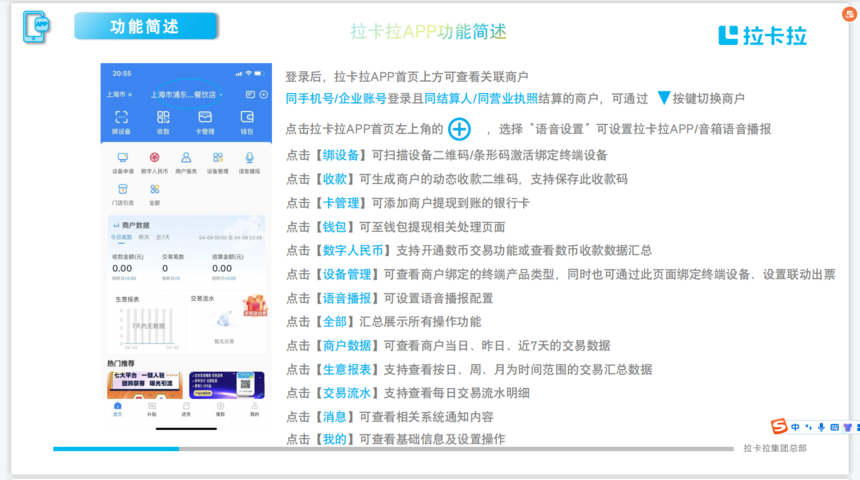Viewport: 860px width, 480px height.
Task: Click the blue 【商户数据】 text
Action: [x=347, y=346]
